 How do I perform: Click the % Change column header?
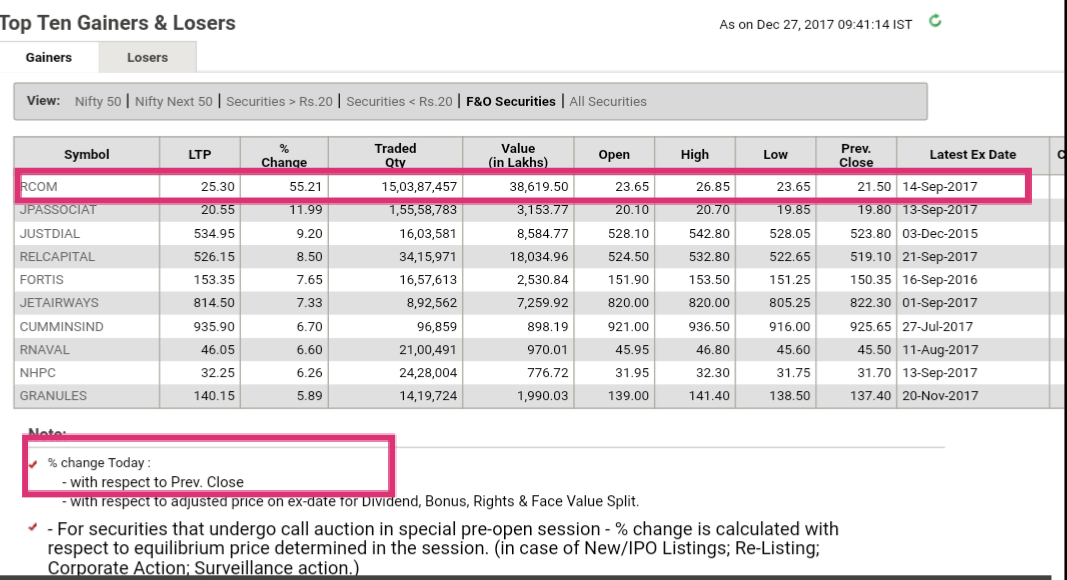click(x=284, y=155)
